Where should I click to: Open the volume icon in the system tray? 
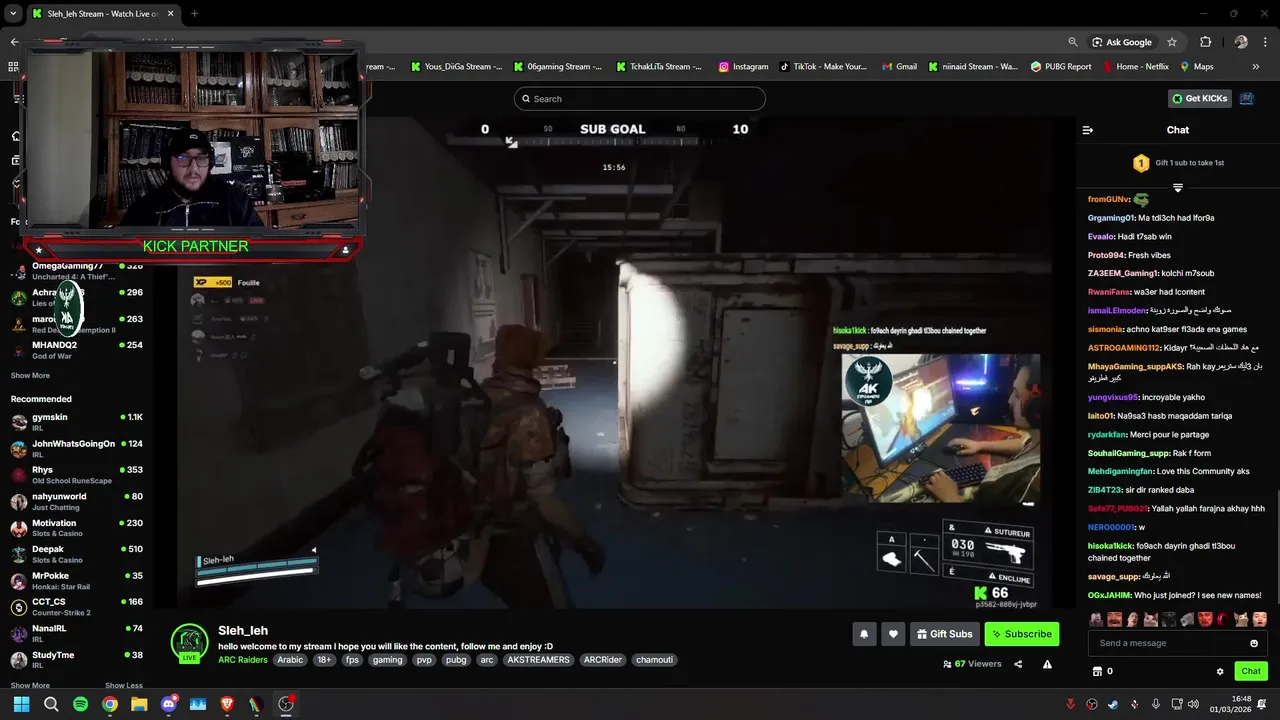(1193, 704)
